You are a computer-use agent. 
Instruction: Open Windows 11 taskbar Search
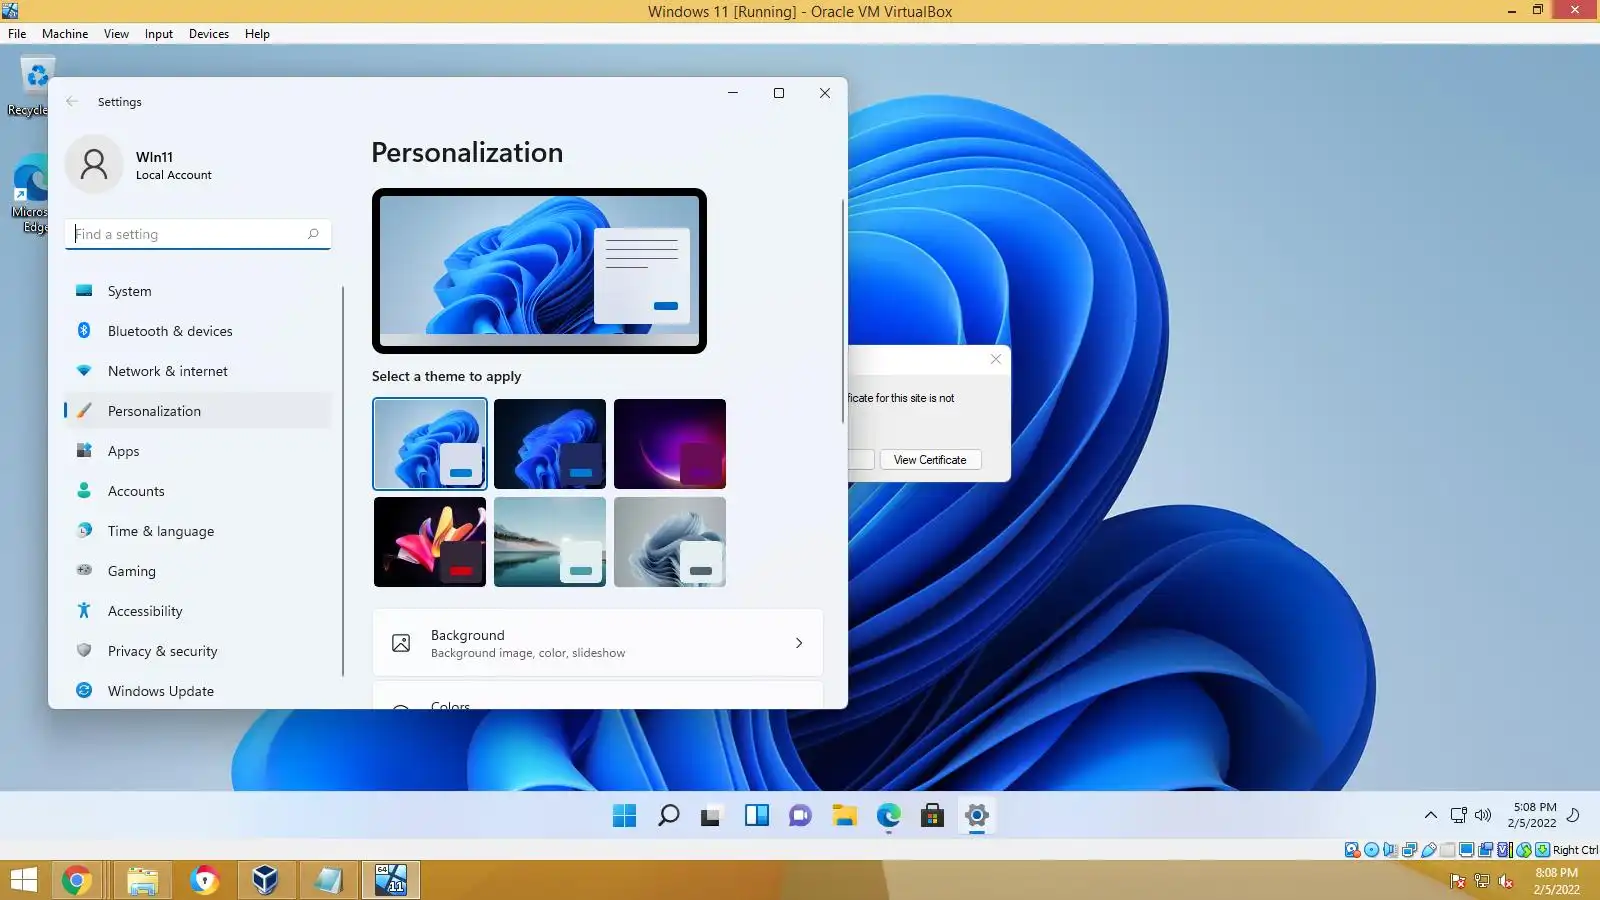669,816
